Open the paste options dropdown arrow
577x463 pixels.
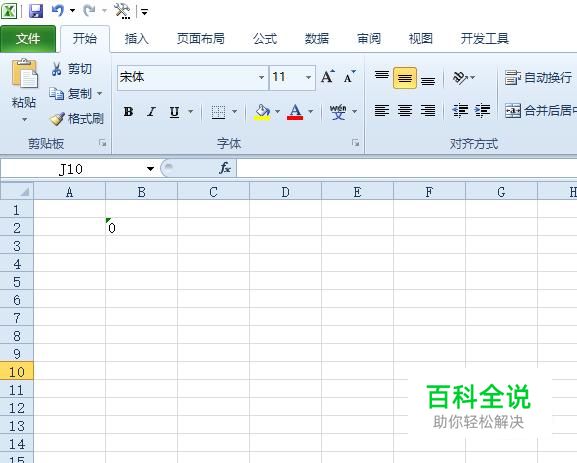(24, 120)
